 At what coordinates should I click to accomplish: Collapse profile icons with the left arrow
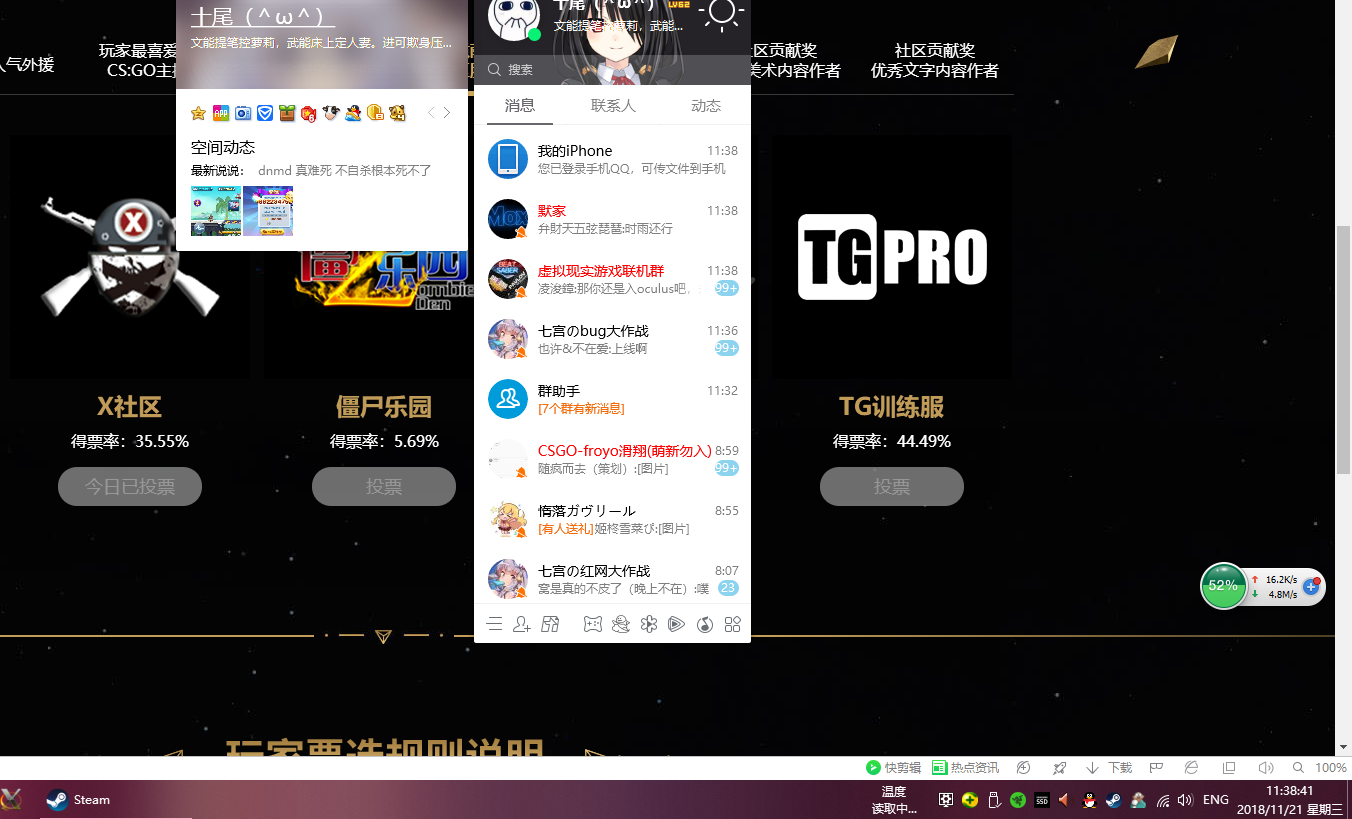pos(429,113)
